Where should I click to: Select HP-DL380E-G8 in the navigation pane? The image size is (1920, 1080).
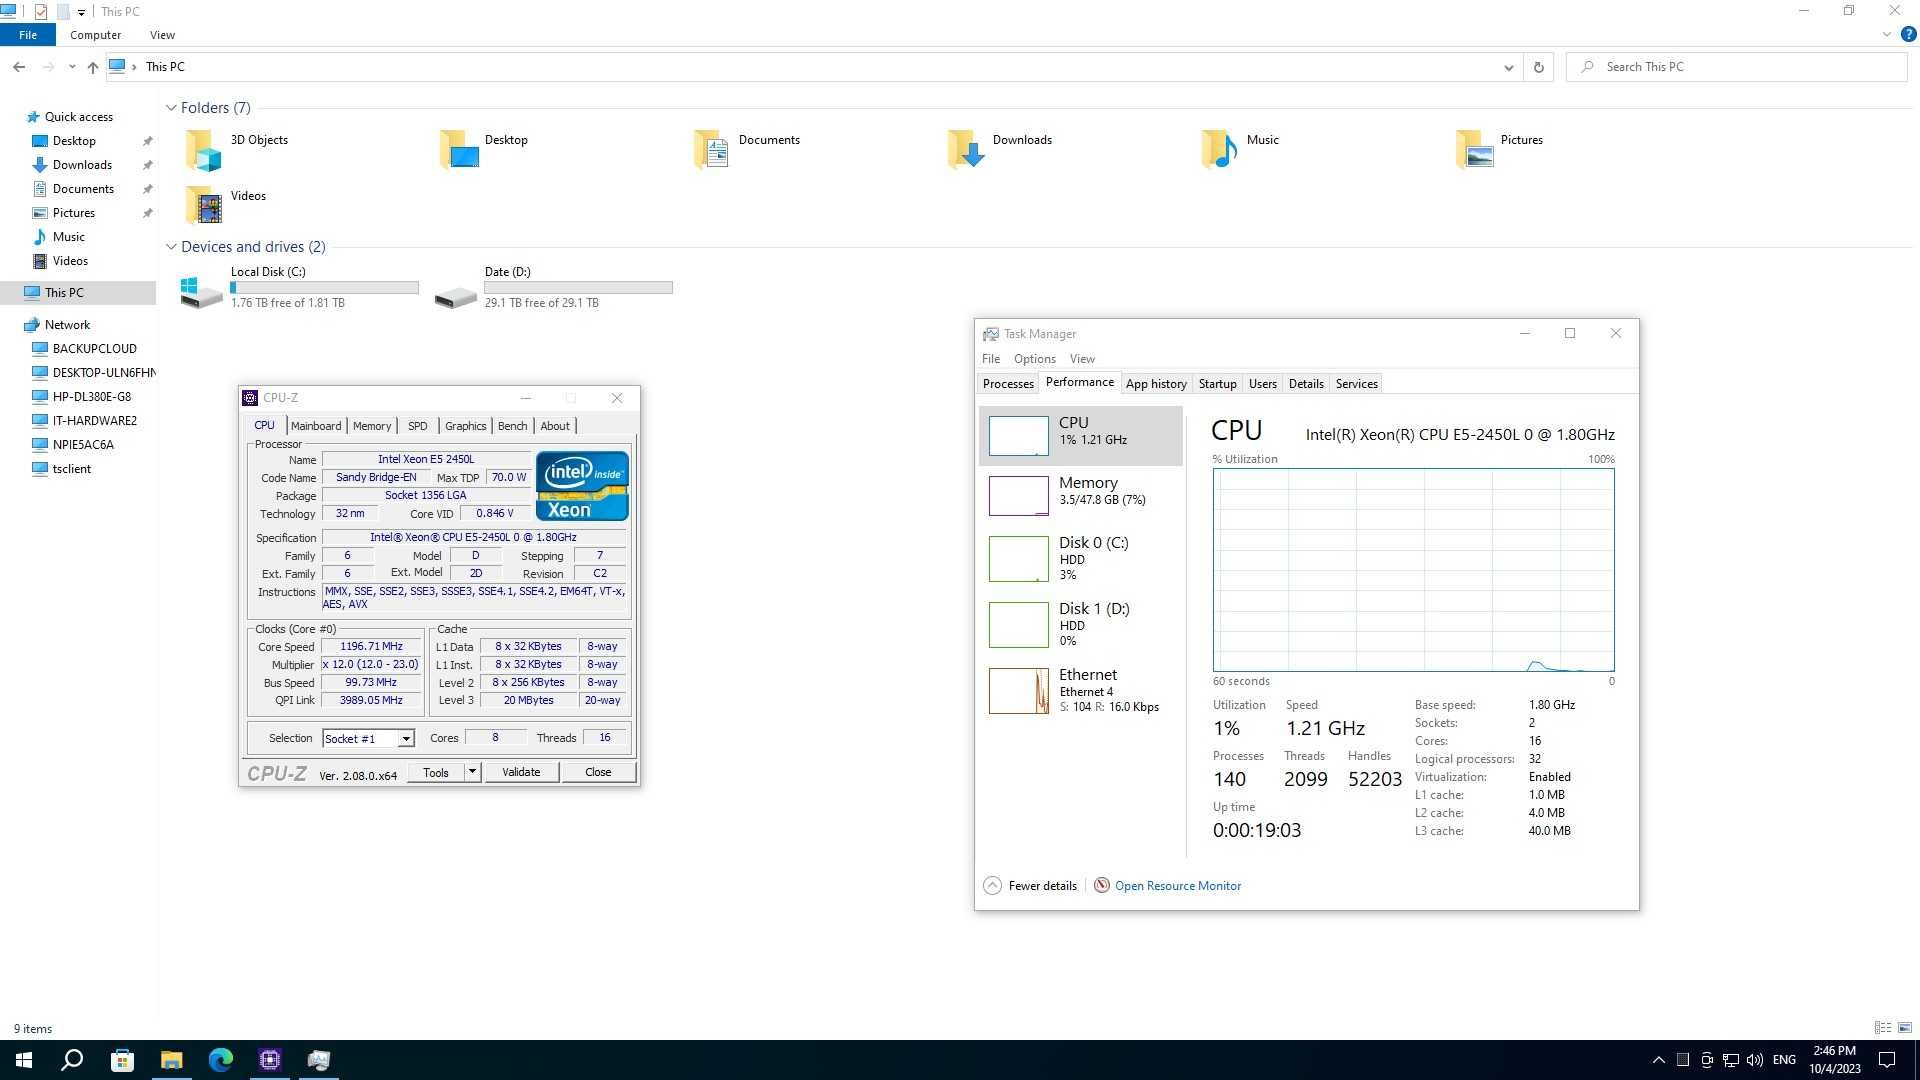tap(91, 397)
